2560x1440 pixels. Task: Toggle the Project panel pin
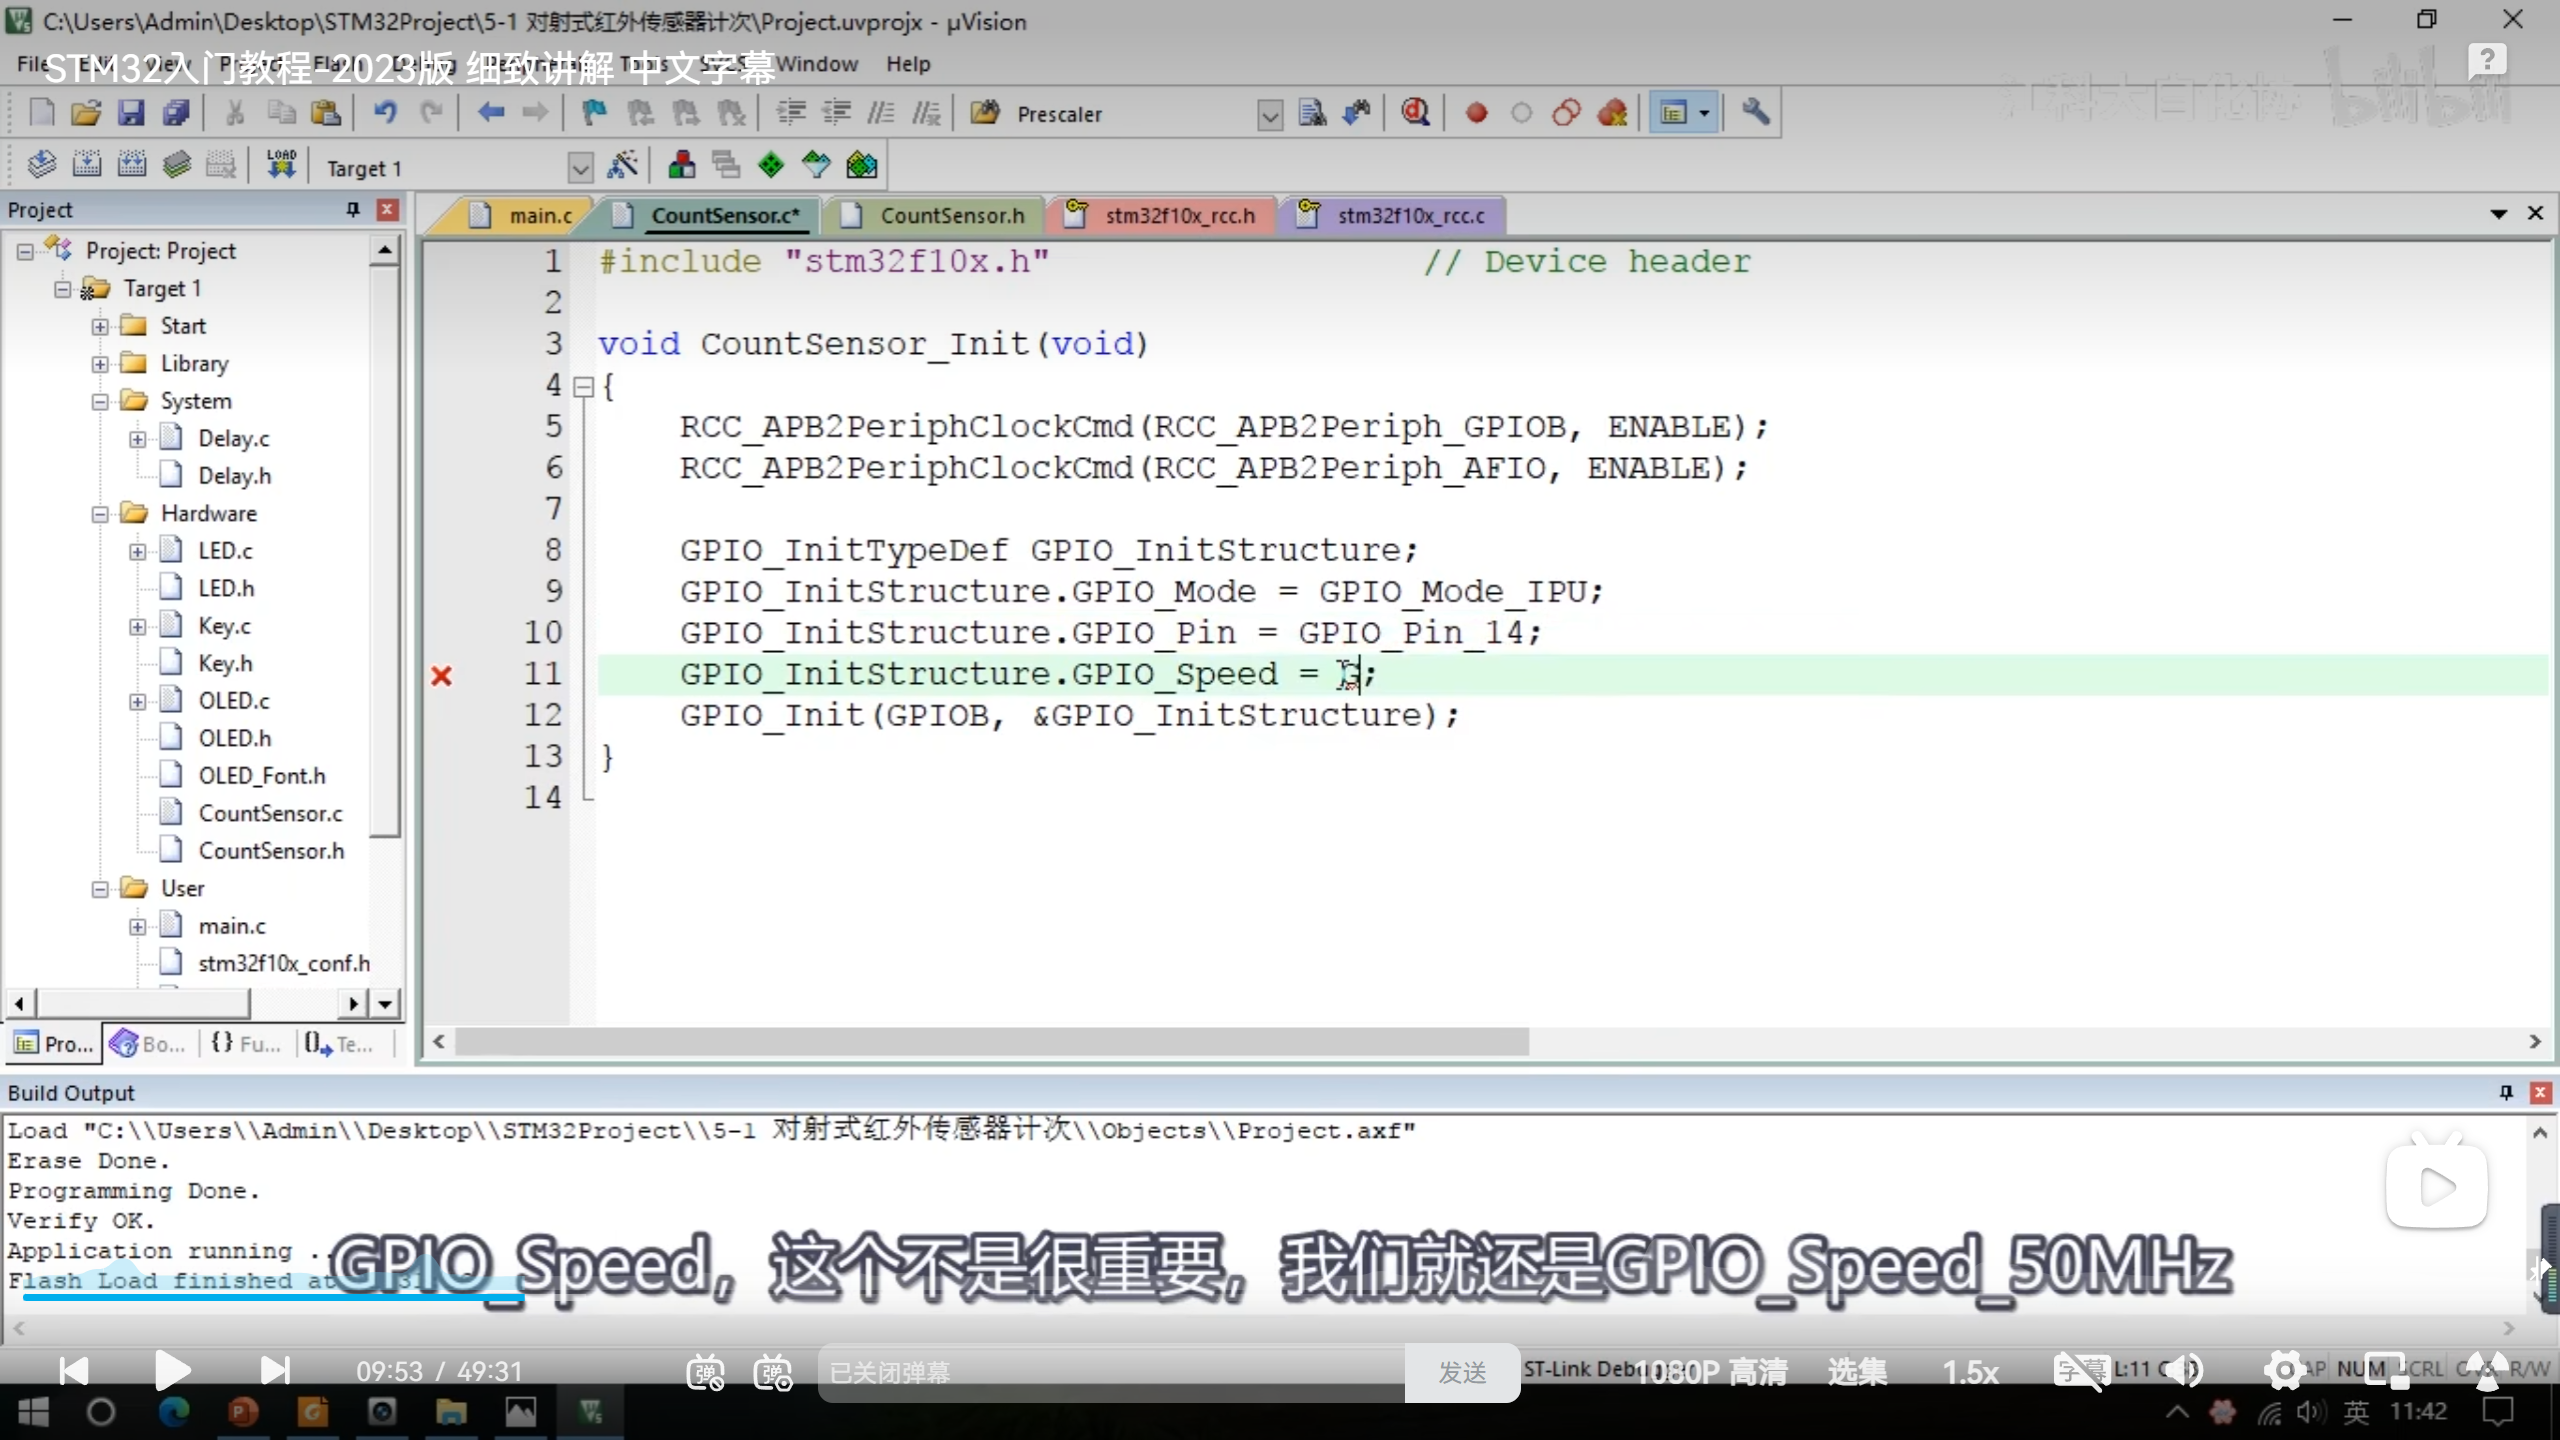point(352,209)
